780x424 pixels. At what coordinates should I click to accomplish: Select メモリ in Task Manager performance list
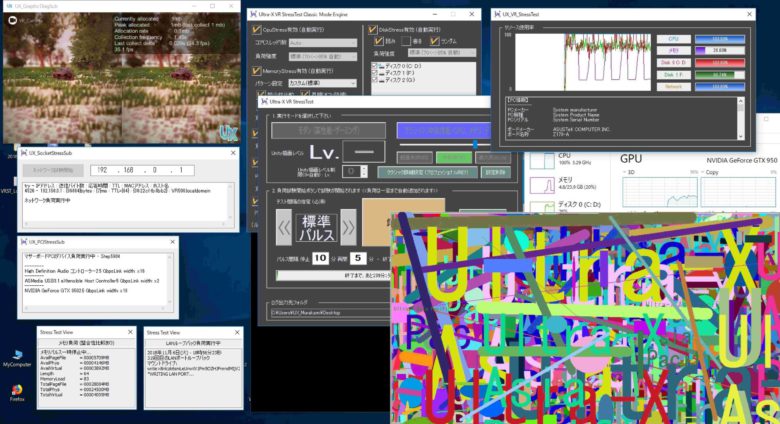tap(568, 184)
